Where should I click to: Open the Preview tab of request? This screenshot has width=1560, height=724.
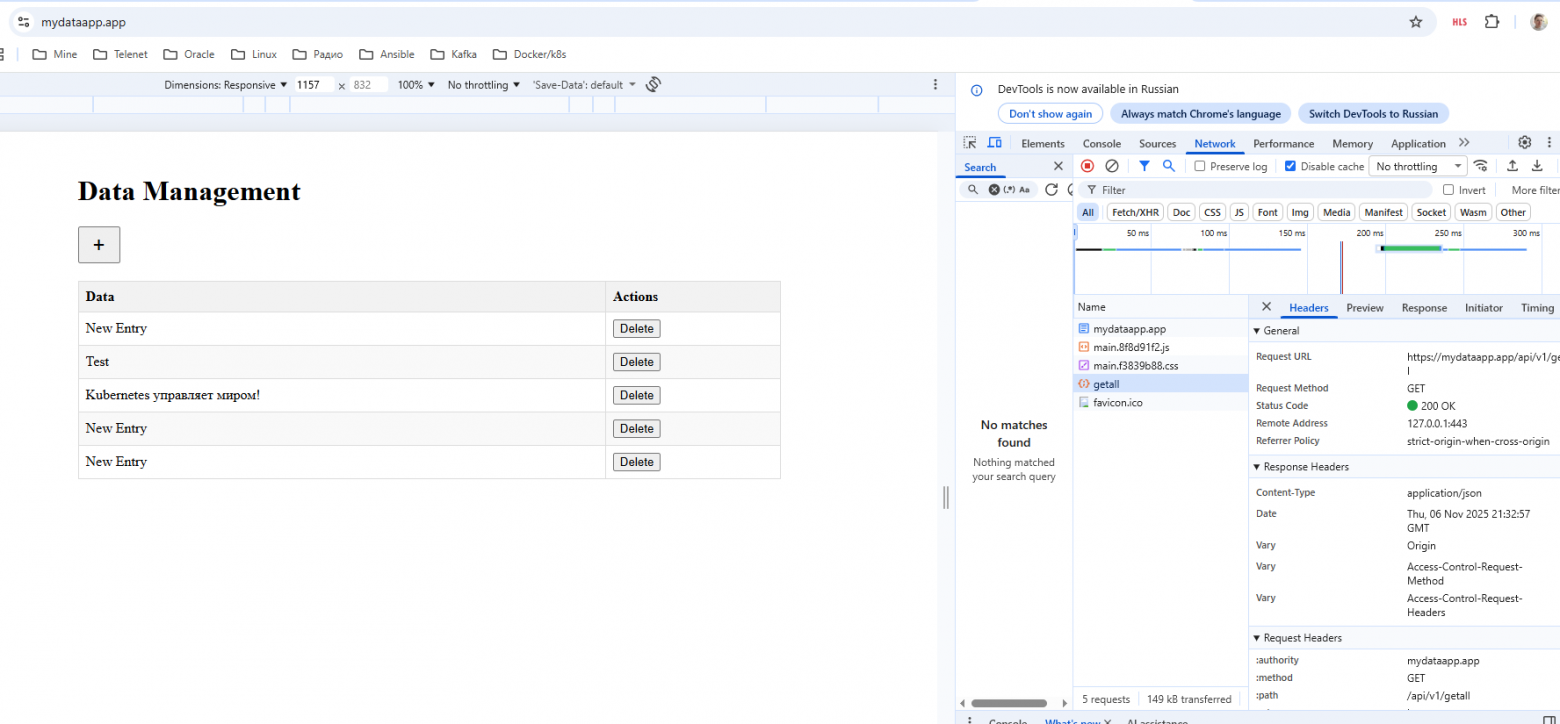pyautogui.click(x=1364, y=308)
